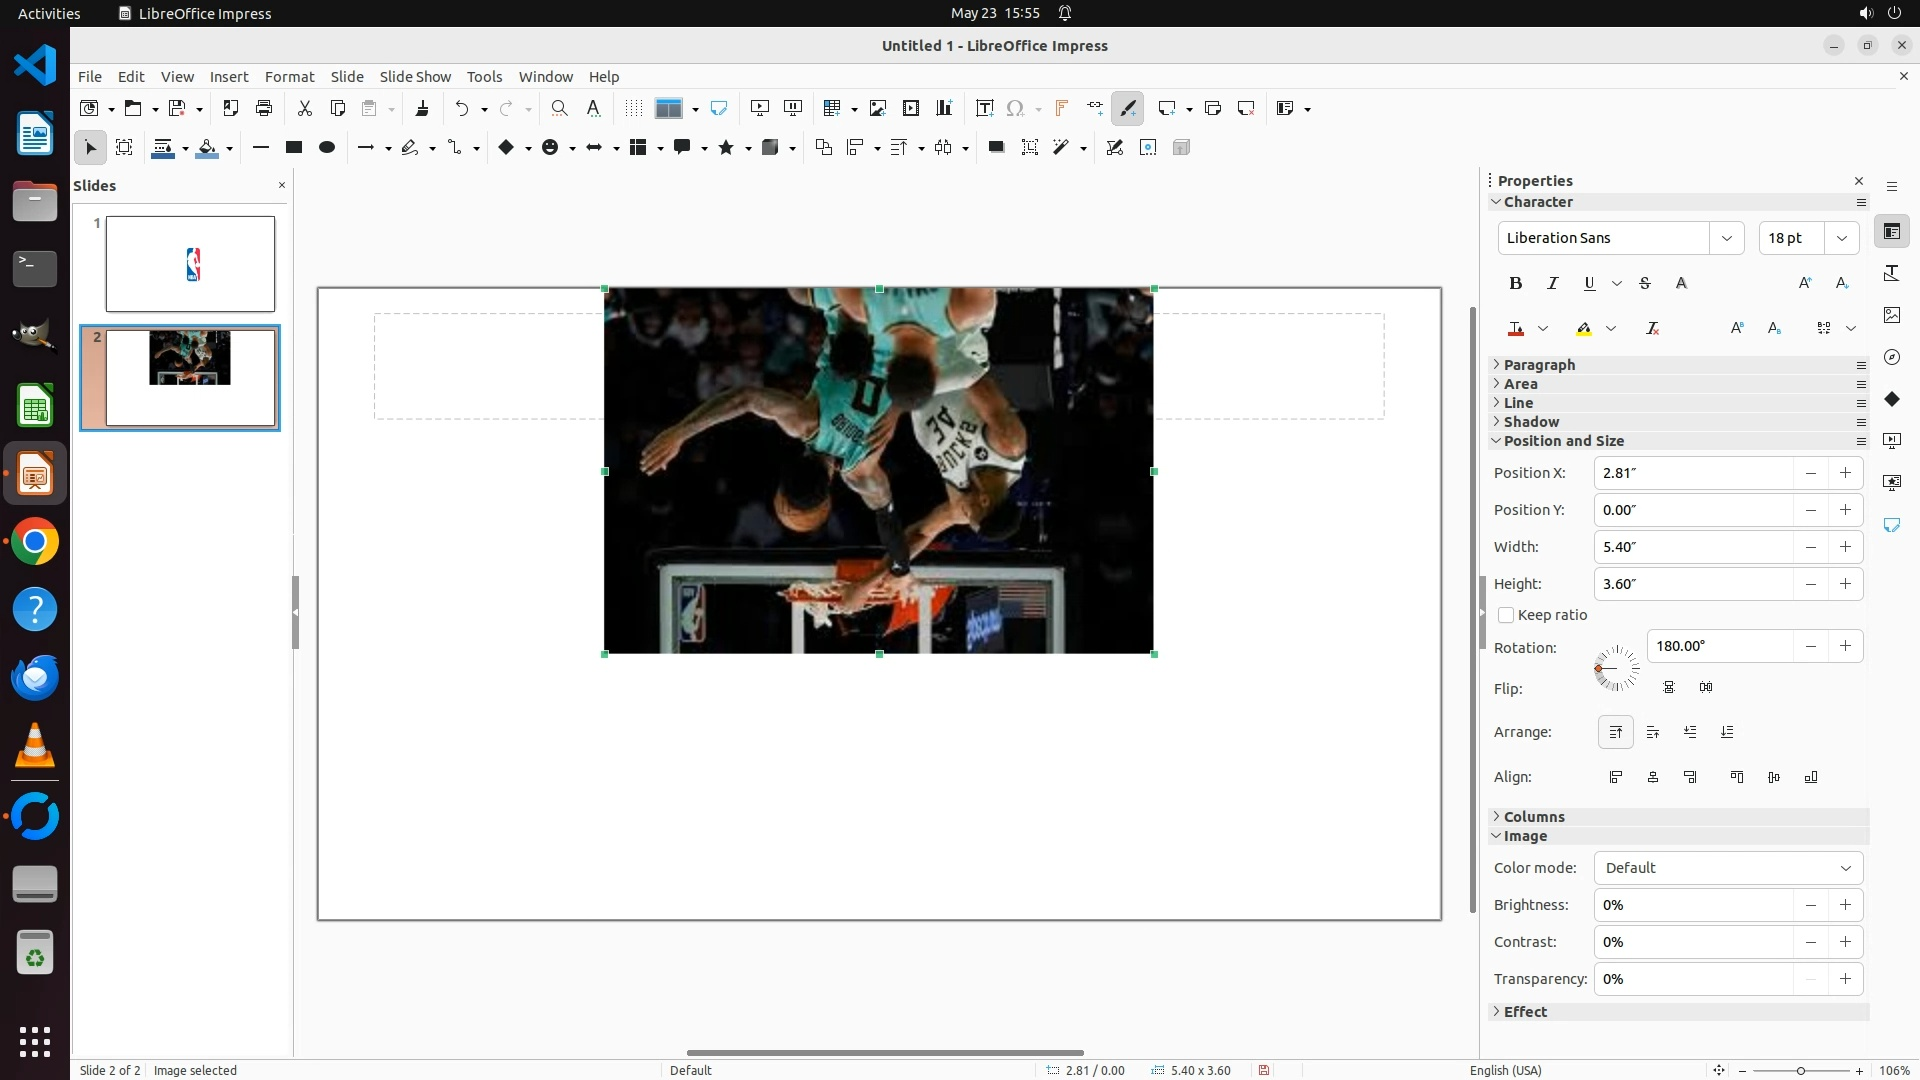Image resolution: width=1920 pixels, height=1080 pixels.
Task: Click the Insert Chart toolbar icon
Action: click(944, 109)
